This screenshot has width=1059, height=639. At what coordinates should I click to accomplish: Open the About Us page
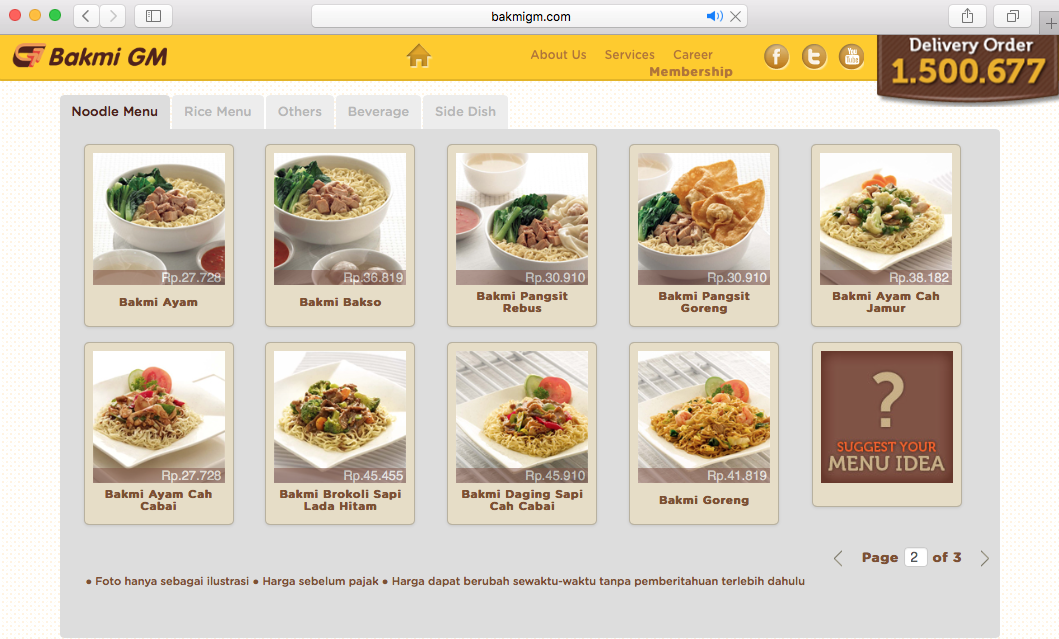coord(558,55)
